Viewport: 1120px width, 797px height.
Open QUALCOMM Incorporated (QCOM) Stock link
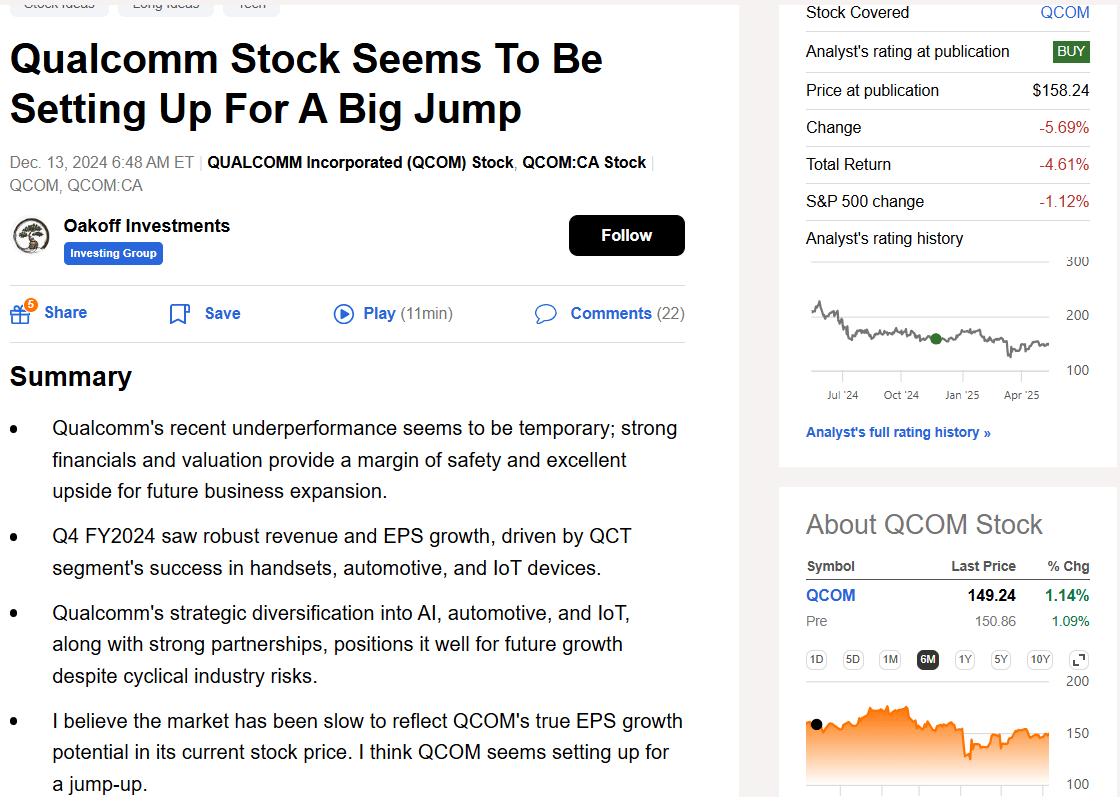point(360,162)
